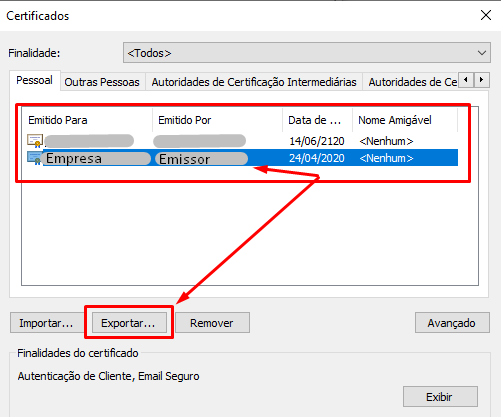Open Autoridades de Certificação Intermediárias tab
The image size is (501, 417).
coord(254,82)
